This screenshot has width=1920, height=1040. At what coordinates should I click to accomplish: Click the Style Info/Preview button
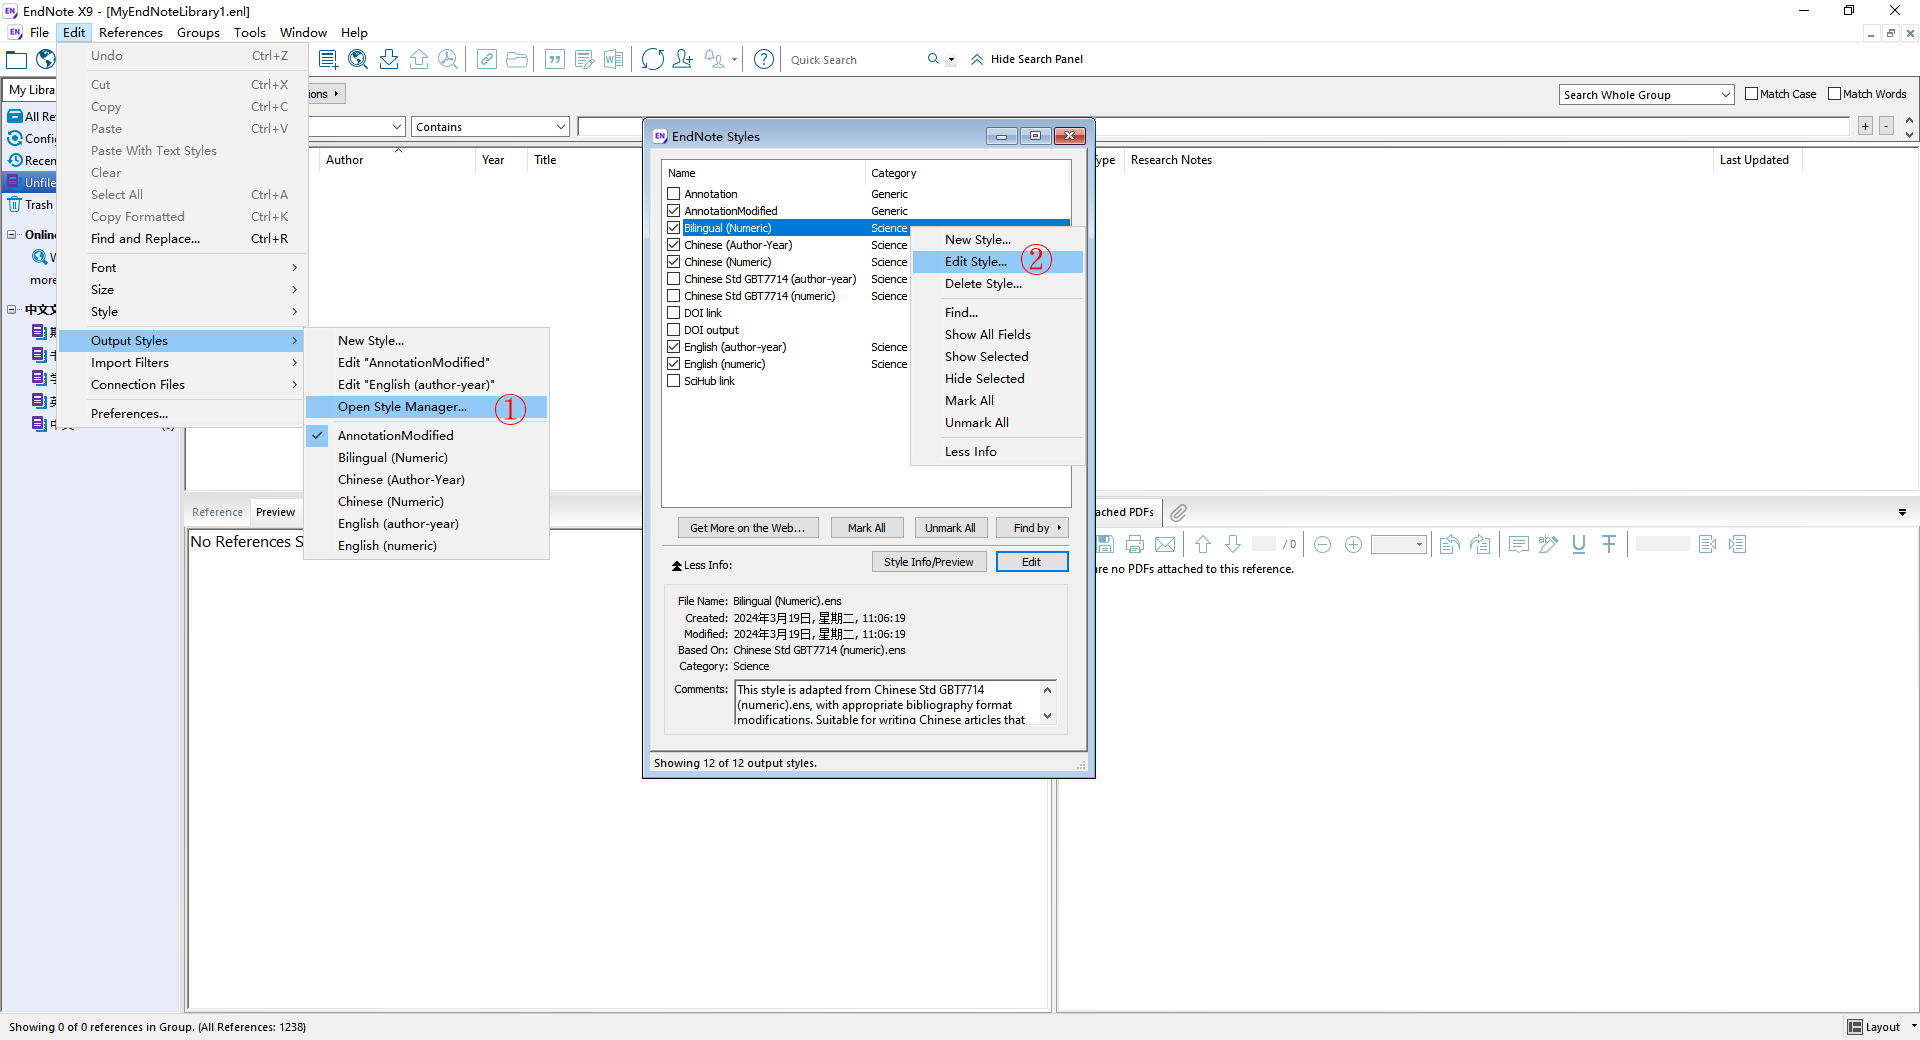pos(929,562)
